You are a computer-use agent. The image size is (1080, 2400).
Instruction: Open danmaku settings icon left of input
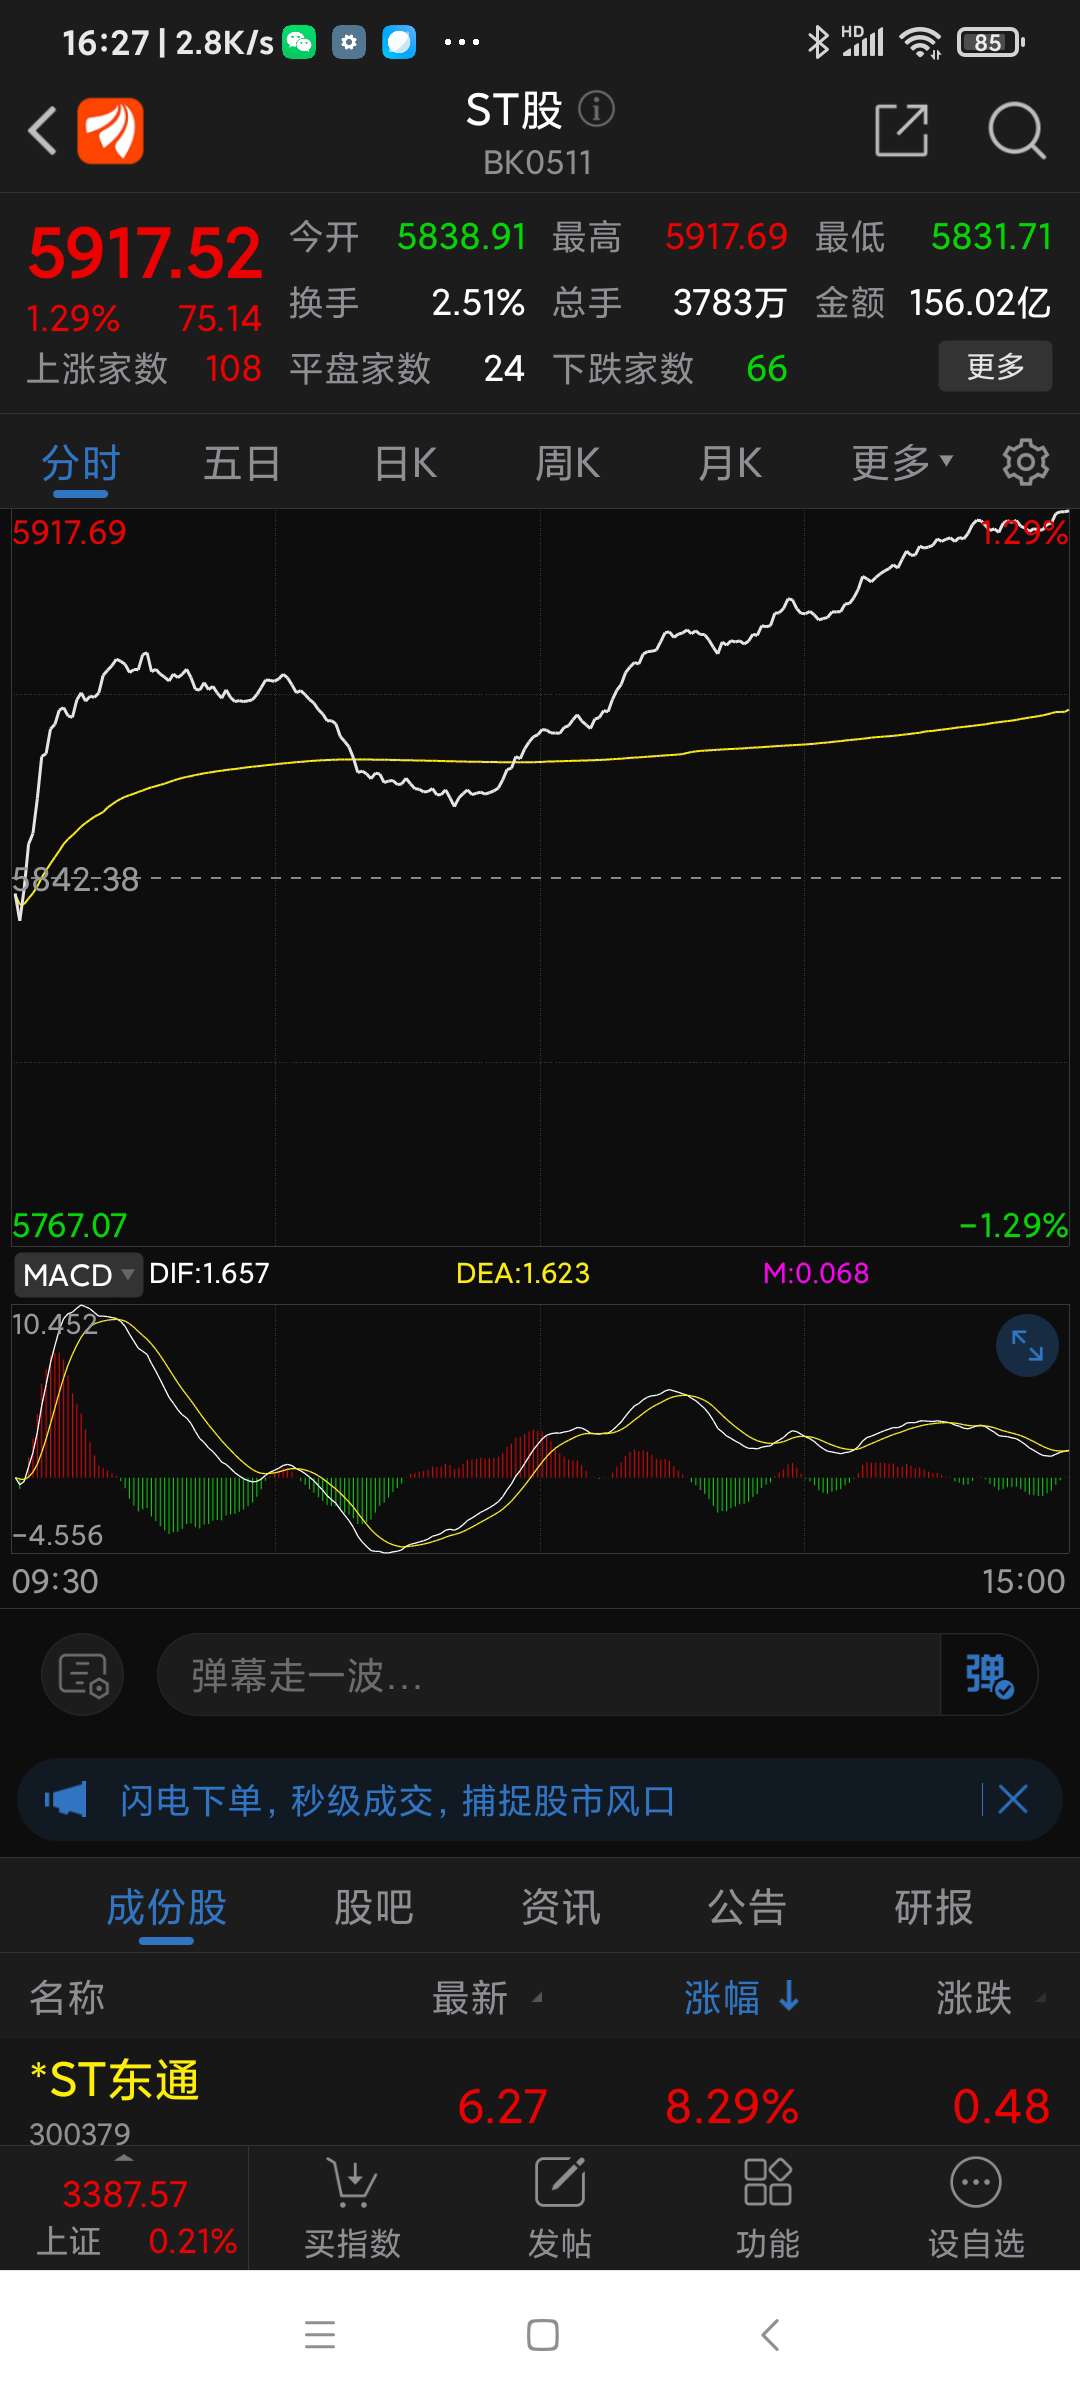coord(83,1675)
